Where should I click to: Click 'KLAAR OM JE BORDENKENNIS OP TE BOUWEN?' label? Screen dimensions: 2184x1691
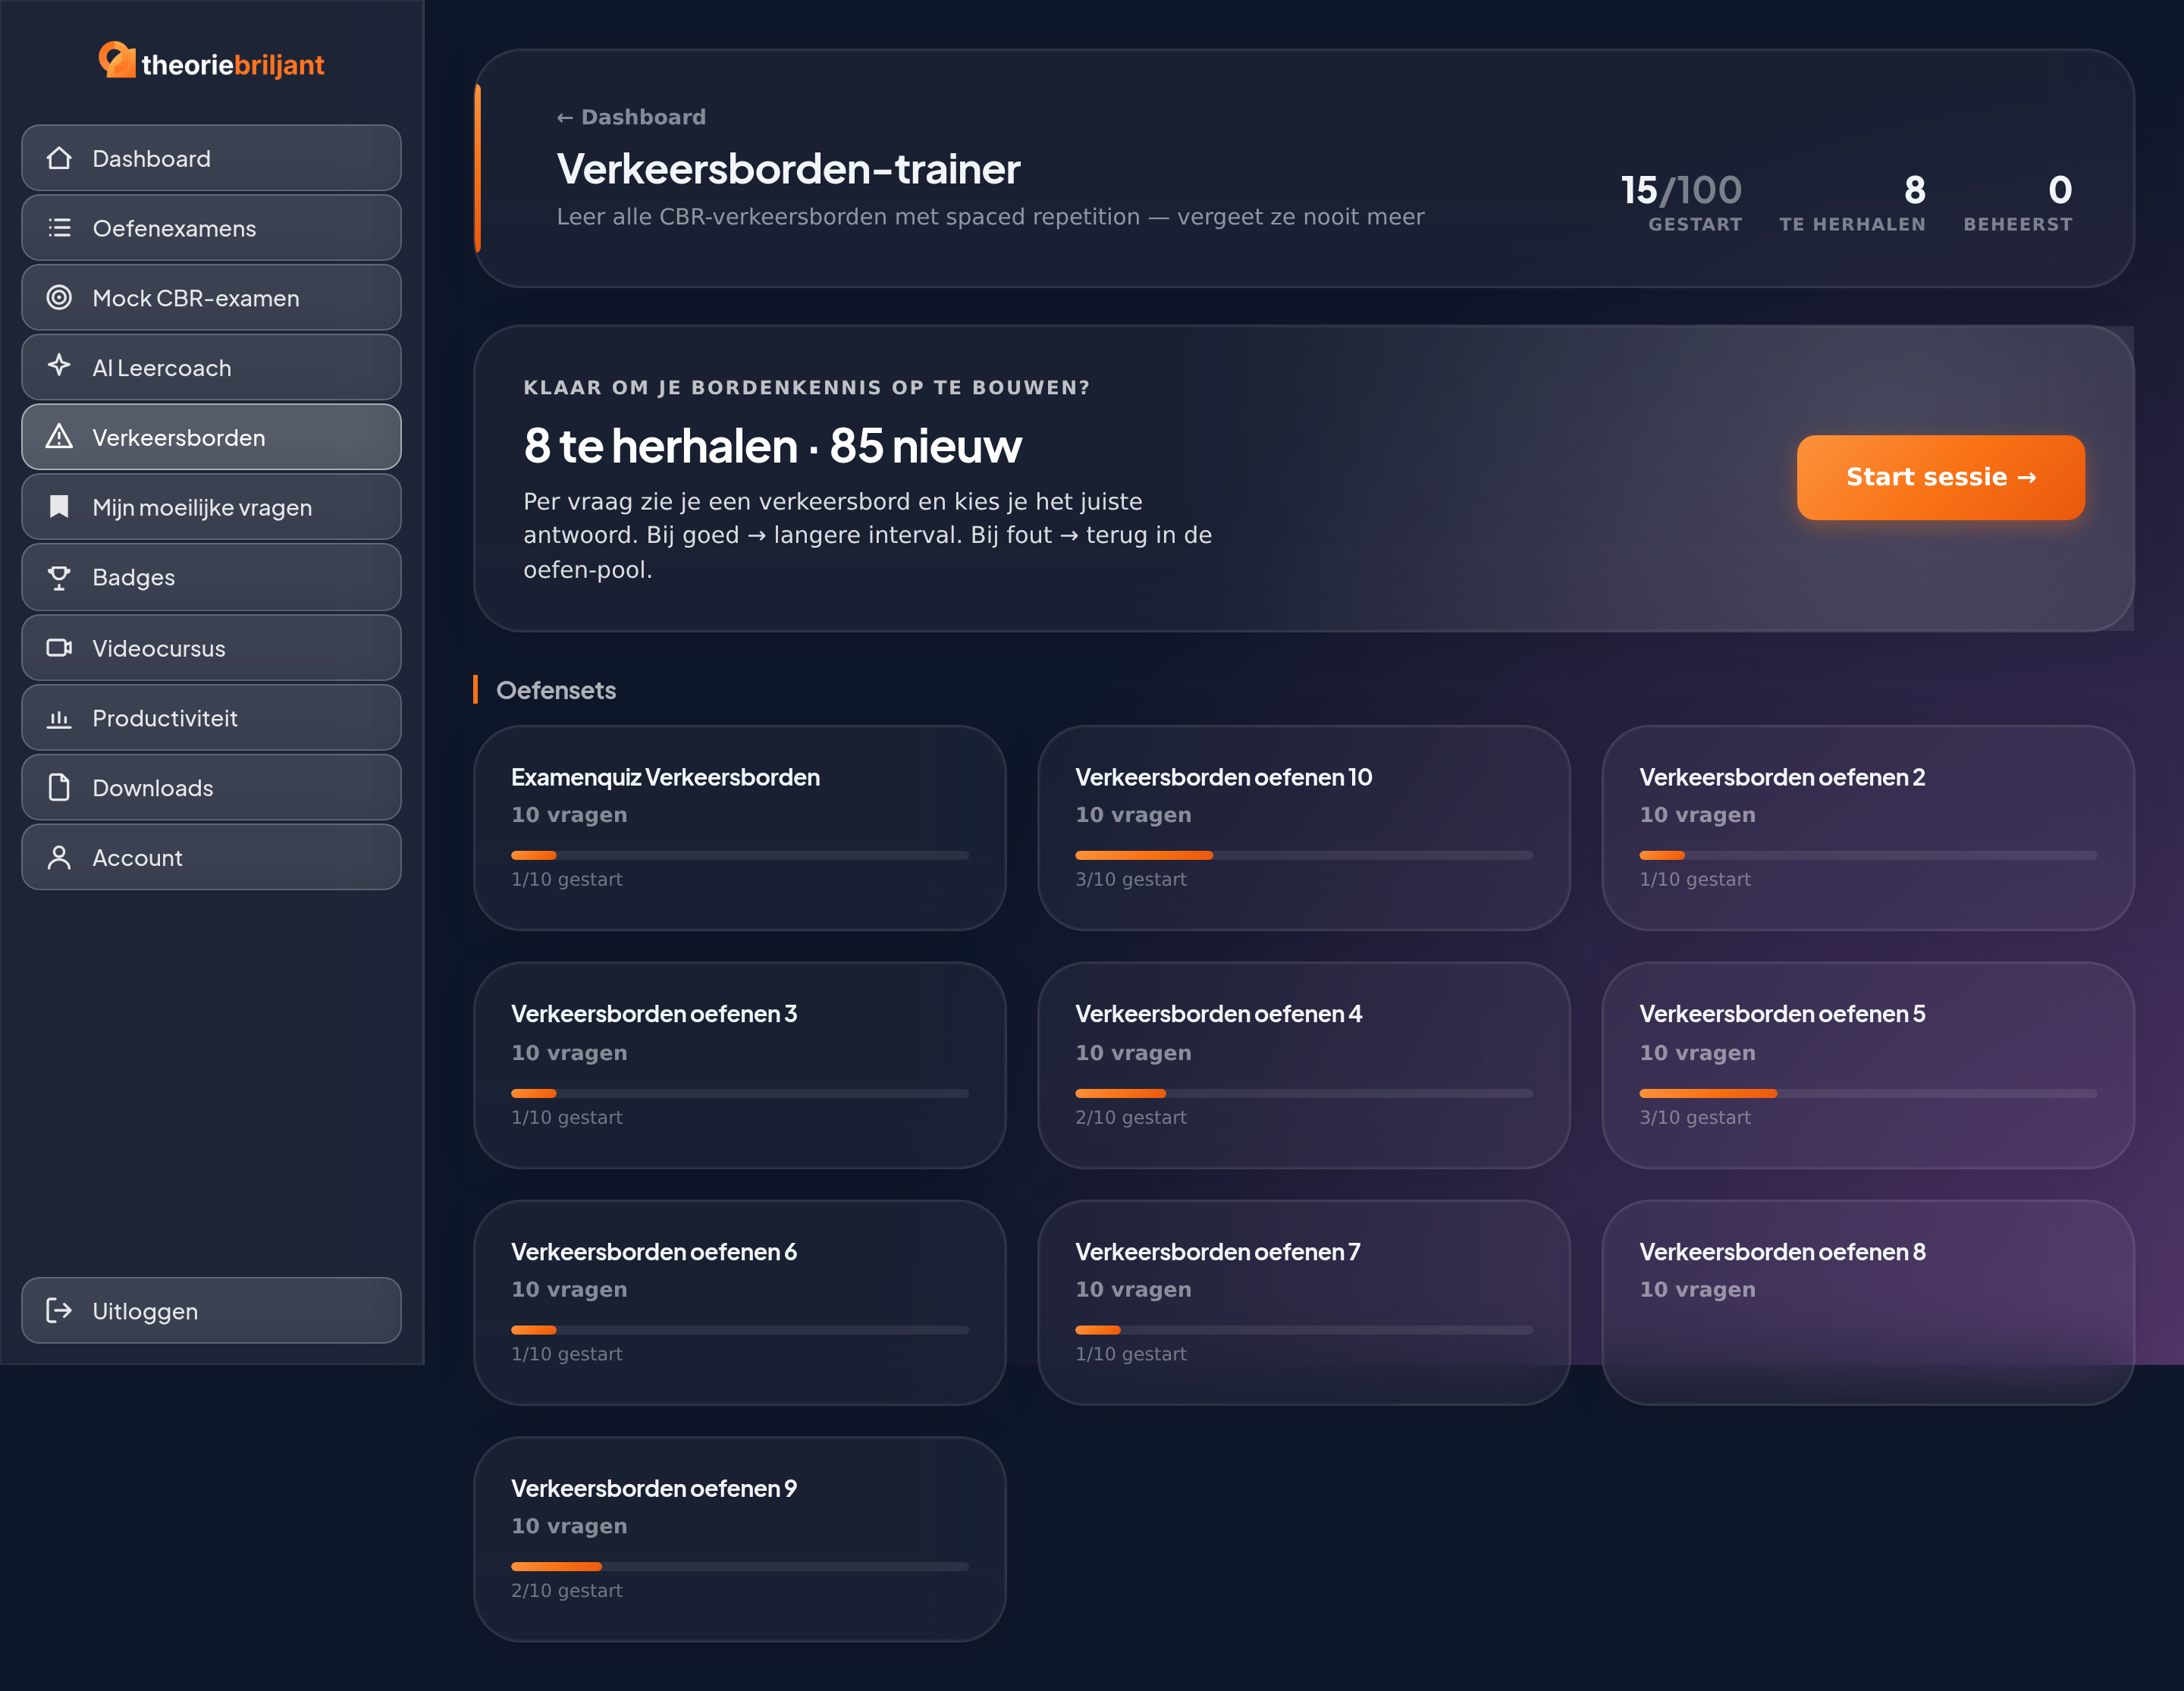[x=806, y=387]
